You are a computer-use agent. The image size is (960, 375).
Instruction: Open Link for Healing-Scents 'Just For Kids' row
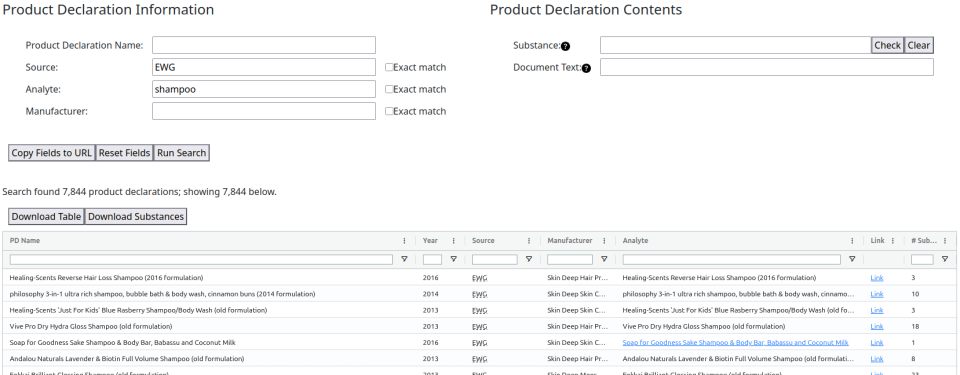pyautogui.click(x=877, y=311)
